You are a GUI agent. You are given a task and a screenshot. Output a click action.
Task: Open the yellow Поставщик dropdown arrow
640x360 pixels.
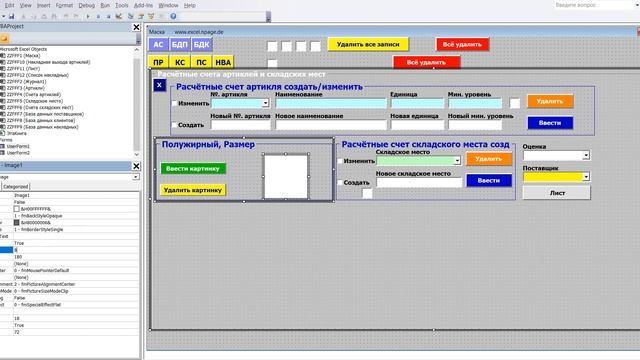pos(586,177)
